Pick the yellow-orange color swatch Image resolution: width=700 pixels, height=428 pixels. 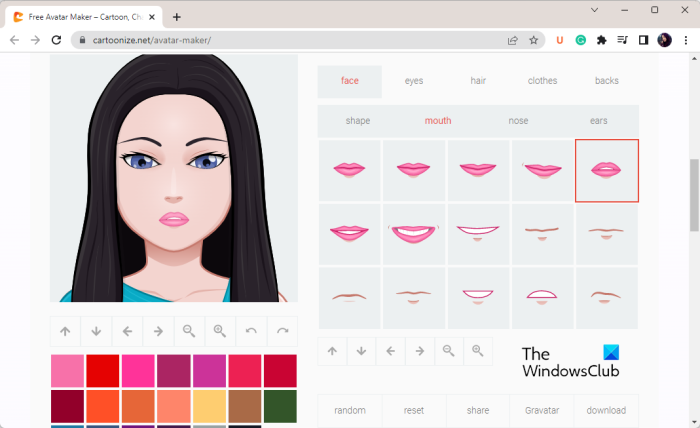tap(209, 406)
